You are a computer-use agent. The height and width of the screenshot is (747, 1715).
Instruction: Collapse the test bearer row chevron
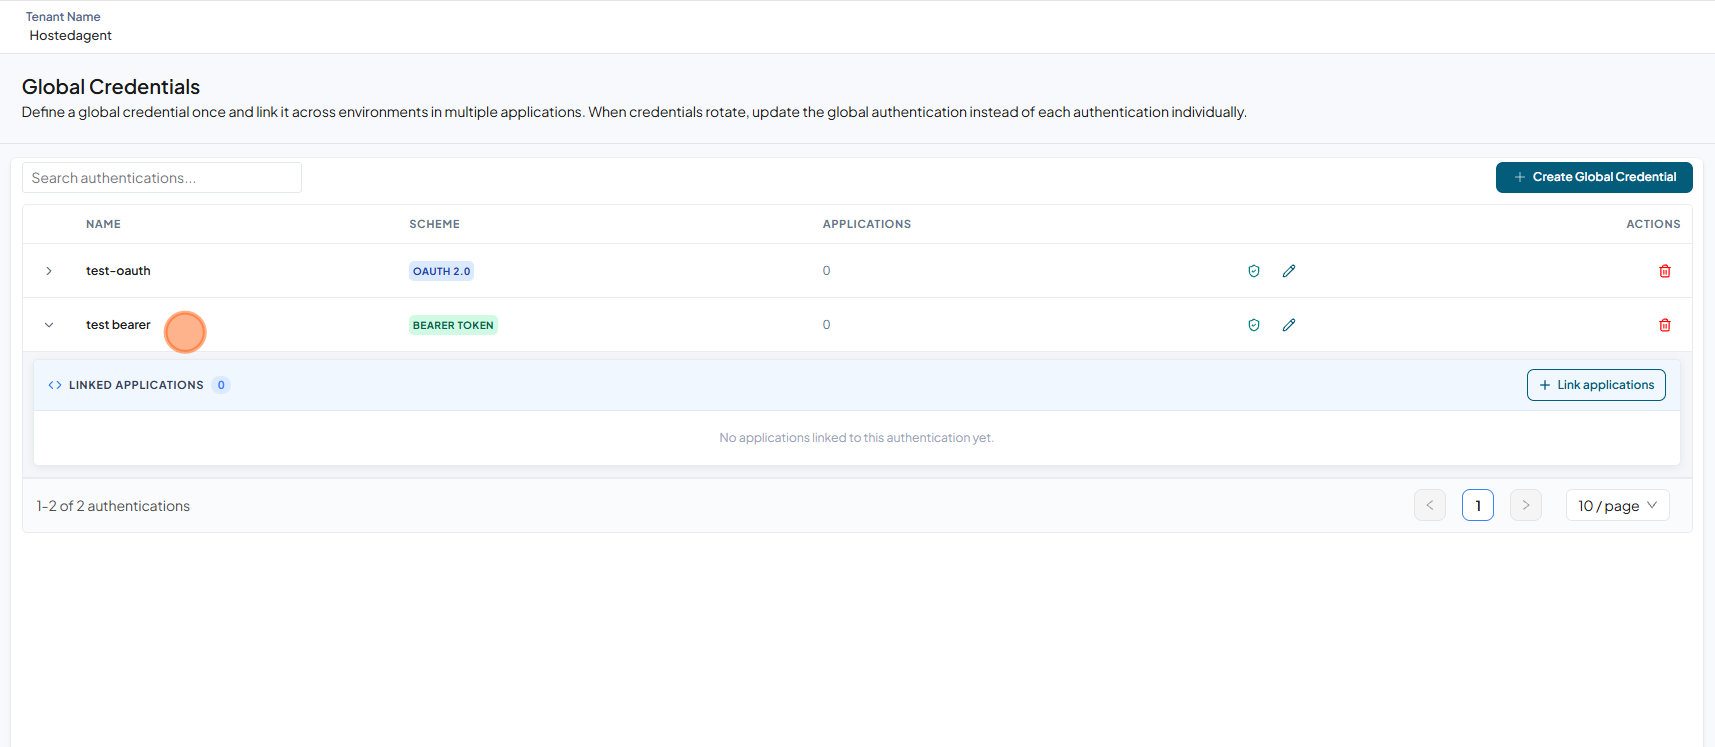pos(49,325)
